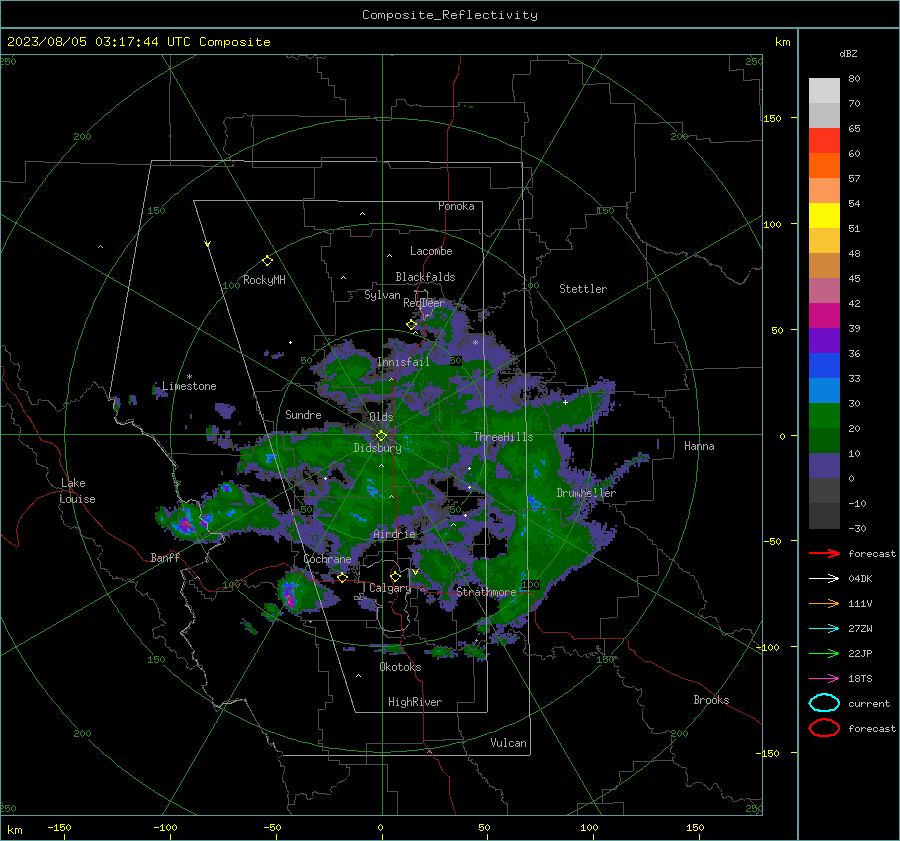The image size is (900, 841).
Task: Click the red 65 dBZ color swatch
Action: click(x=824, y=141)
